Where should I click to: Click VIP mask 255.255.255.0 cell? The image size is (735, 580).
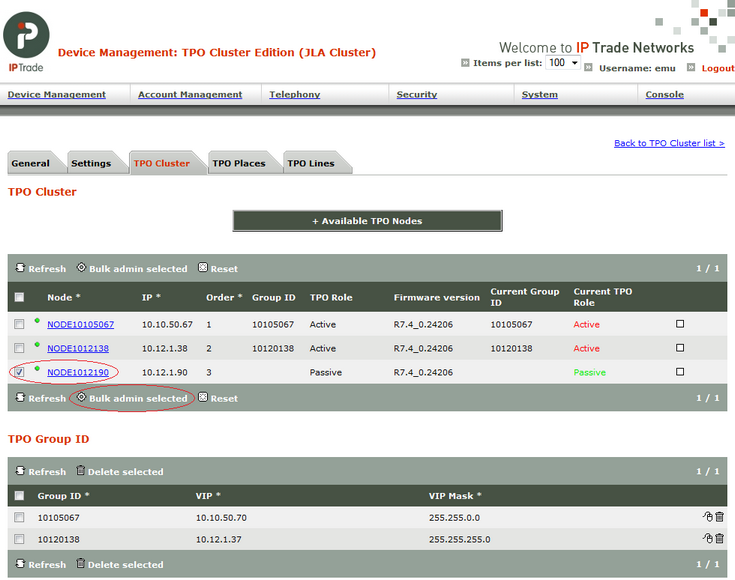click(459, 539)
